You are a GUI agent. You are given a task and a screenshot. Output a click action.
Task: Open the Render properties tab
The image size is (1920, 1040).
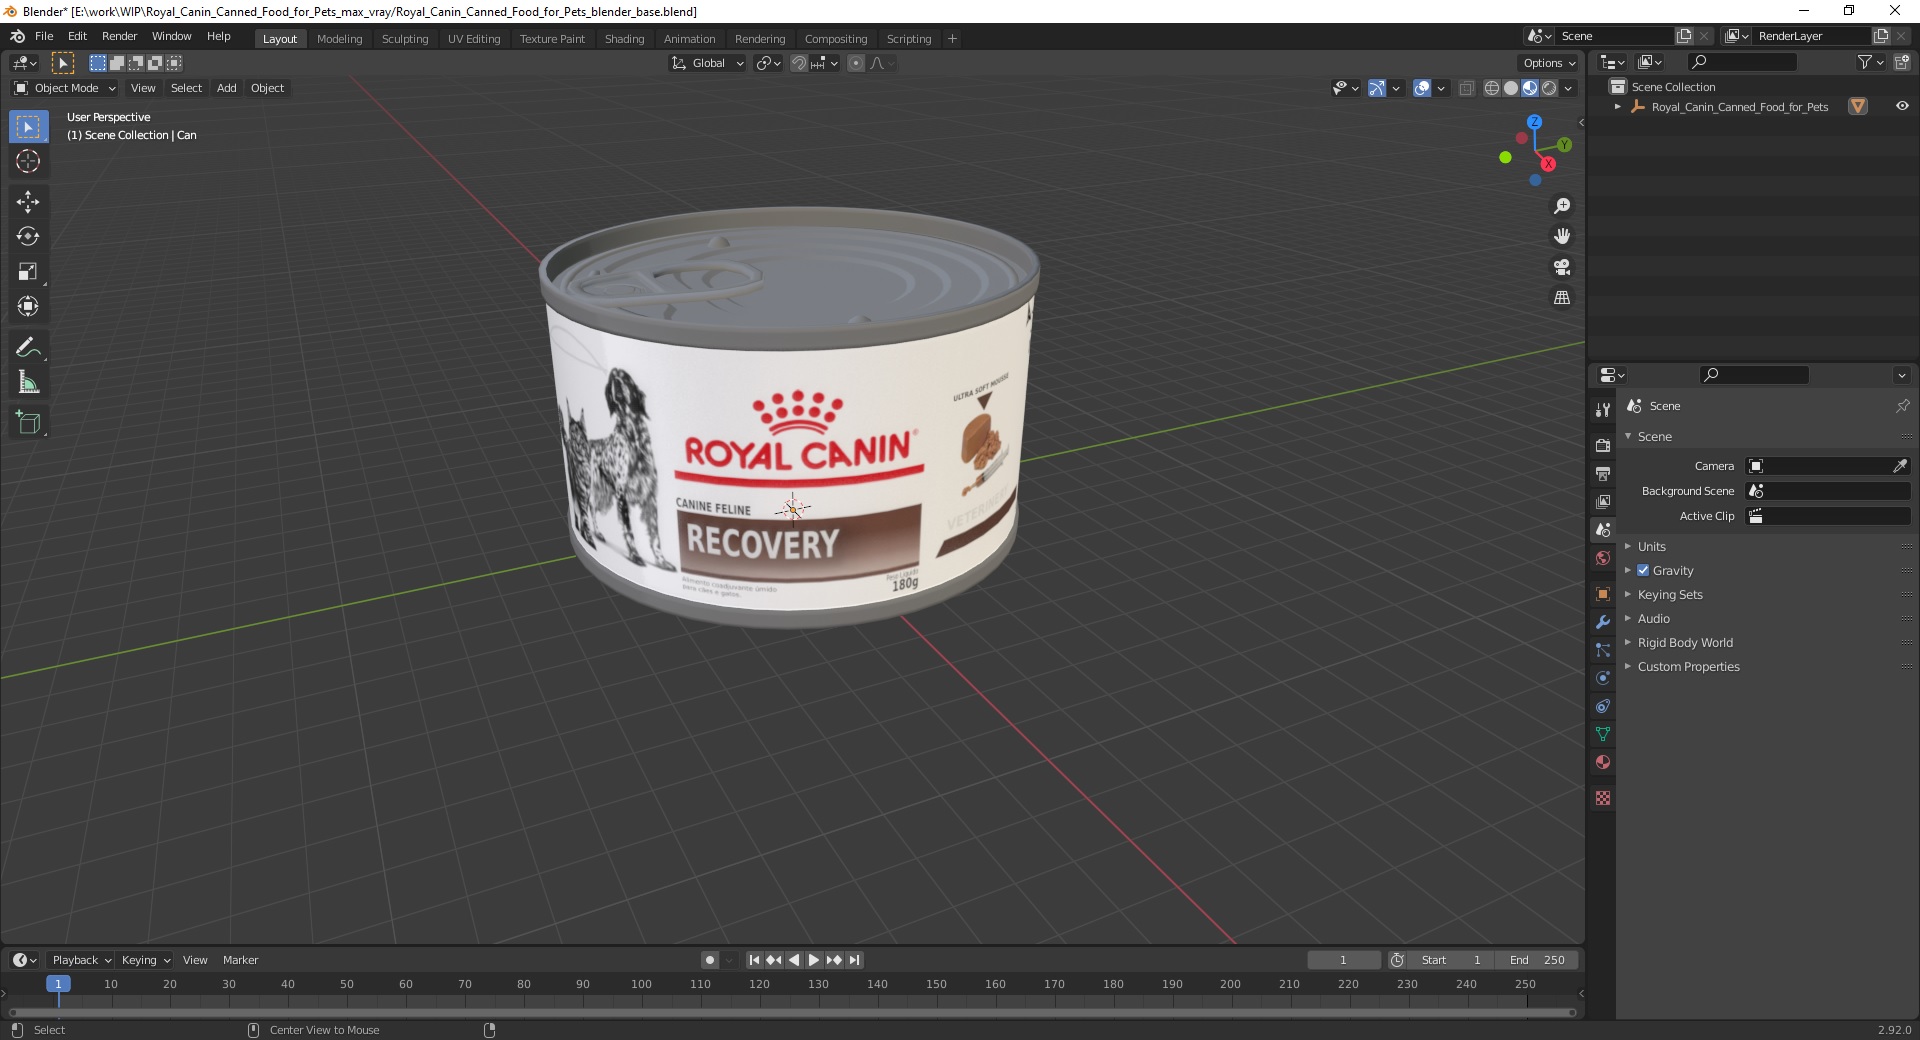(1603, 445)
